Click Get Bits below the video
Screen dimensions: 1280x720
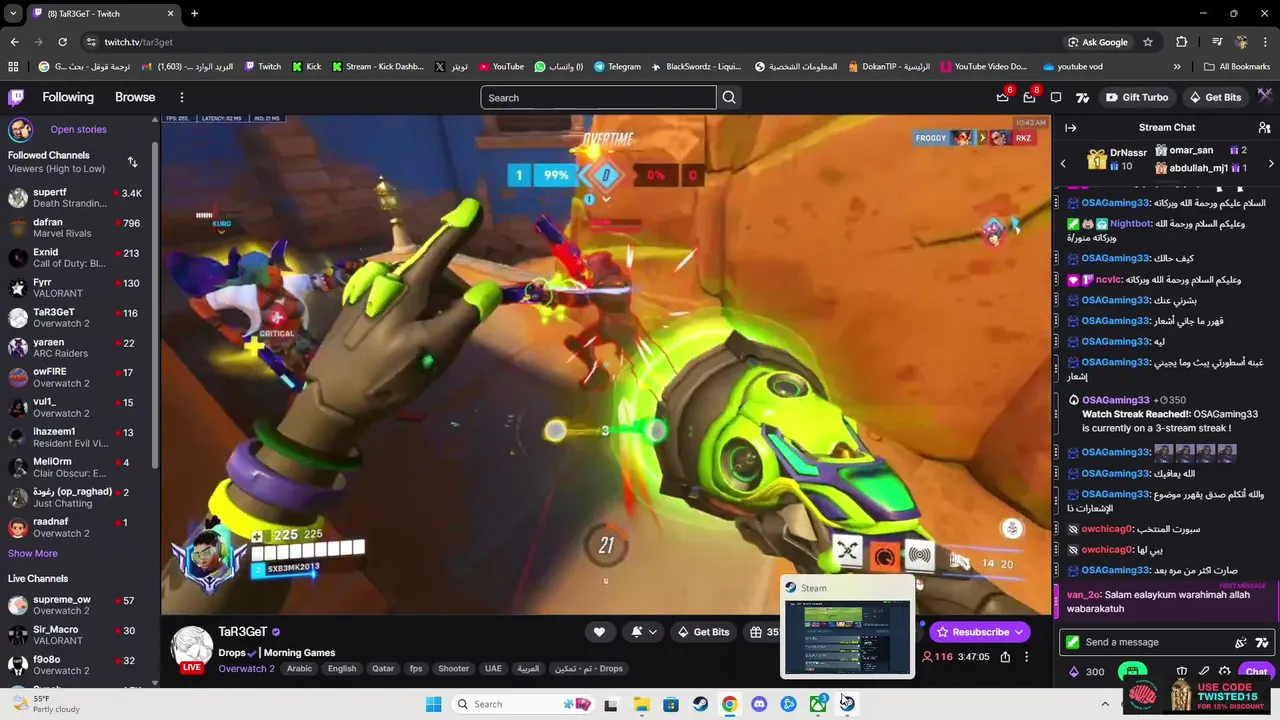click(703, 632)
